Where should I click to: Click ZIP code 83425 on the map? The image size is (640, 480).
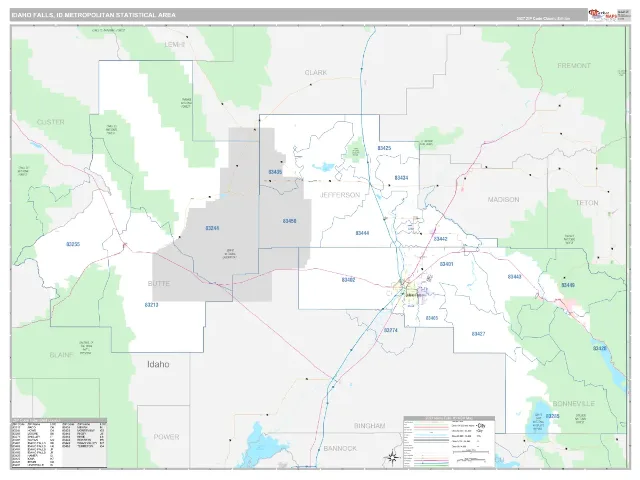384,148
